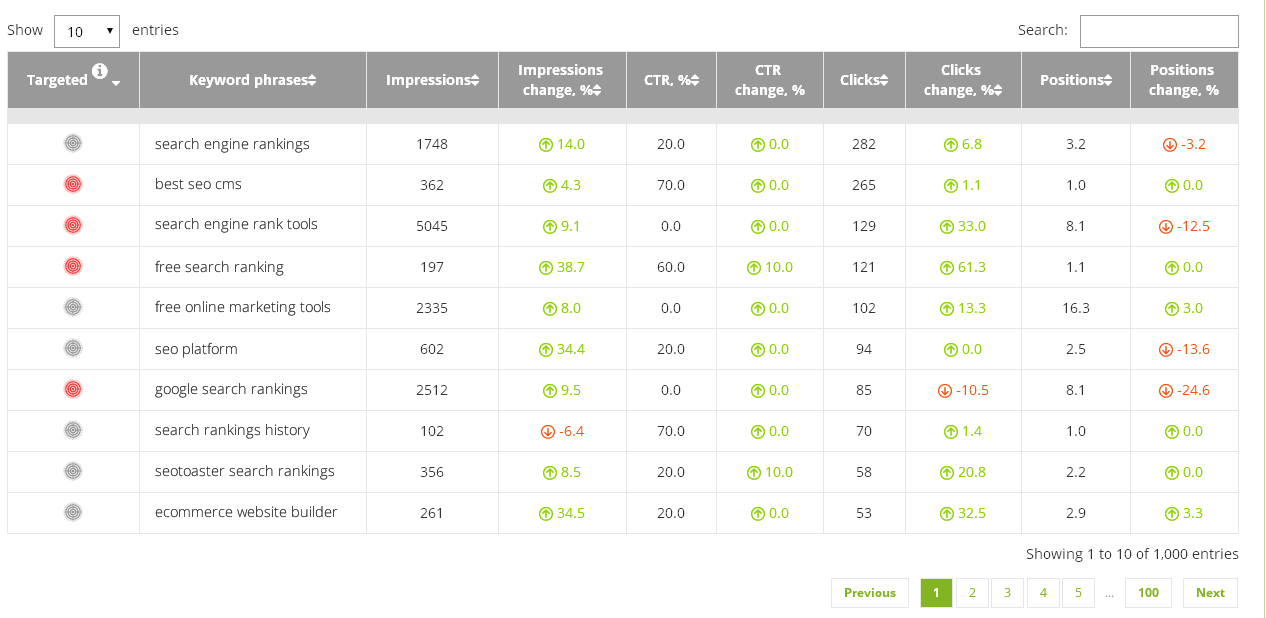Click up arrow icon beside 38.7 impressions change
The width and height of the screenshot is (1266, 618).
click(546, 268)
